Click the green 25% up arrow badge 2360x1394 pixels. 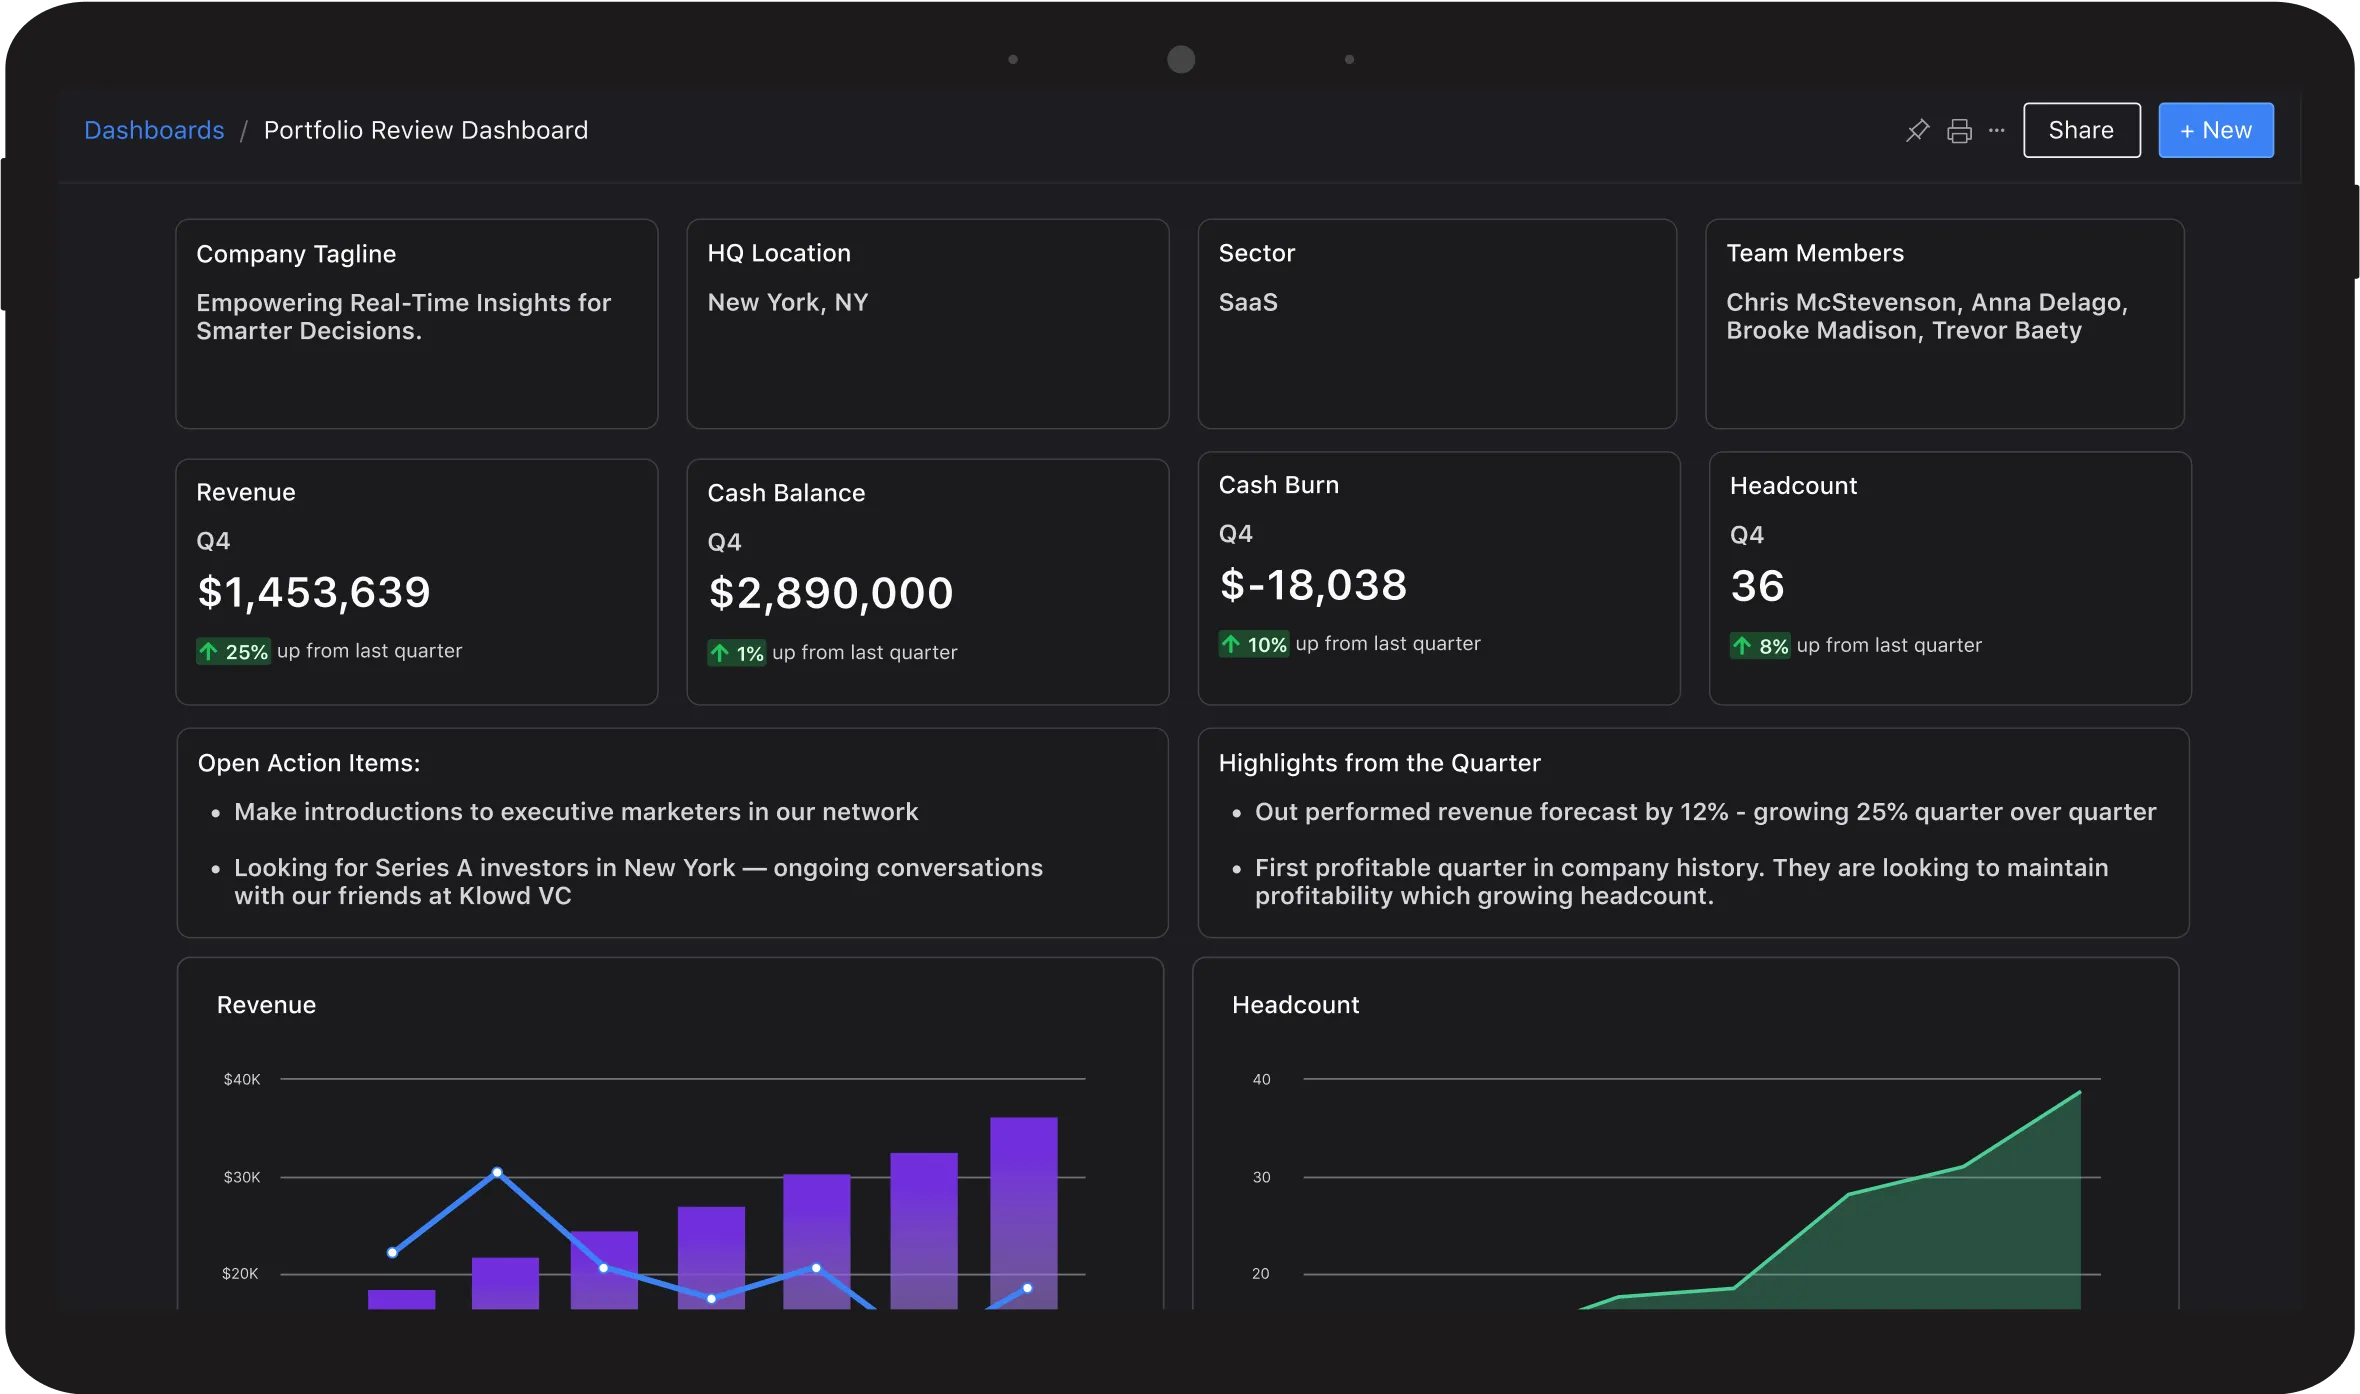click(x=233, y=652)
